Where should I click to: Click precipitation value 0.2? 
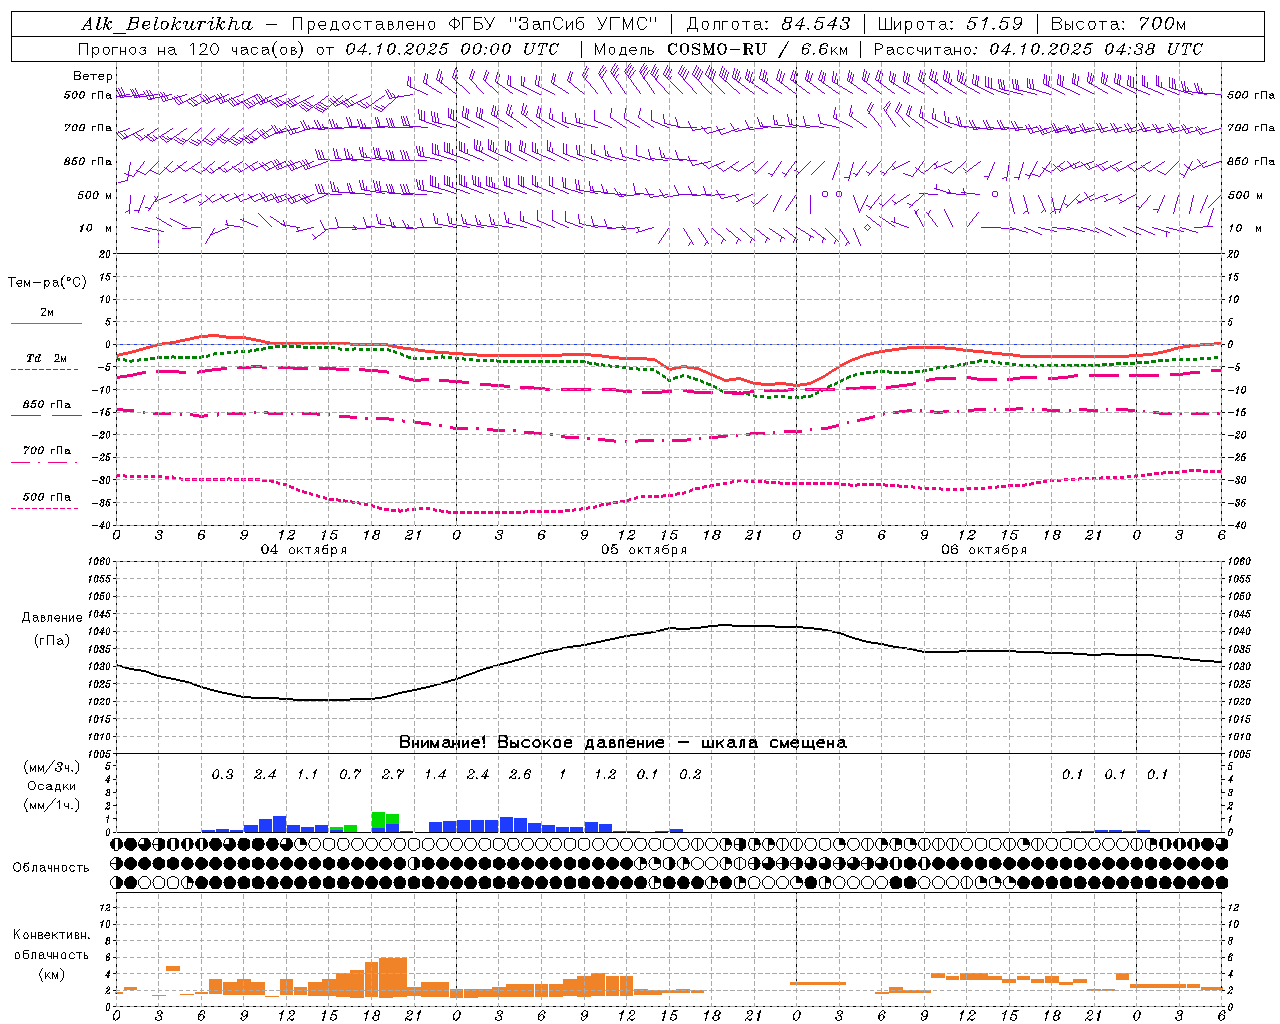[690, 775]
